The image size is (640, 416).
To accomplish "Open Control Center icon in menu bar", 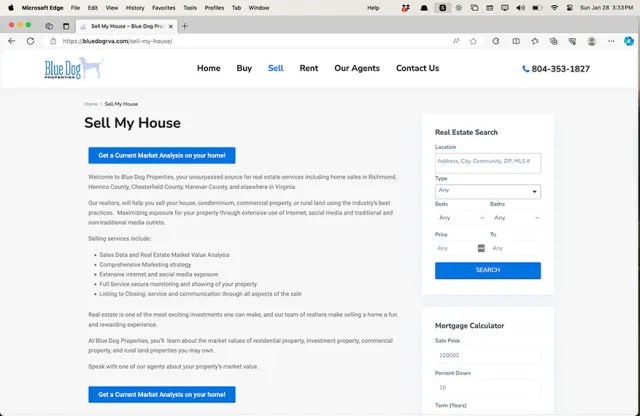I will coord(570,8).
